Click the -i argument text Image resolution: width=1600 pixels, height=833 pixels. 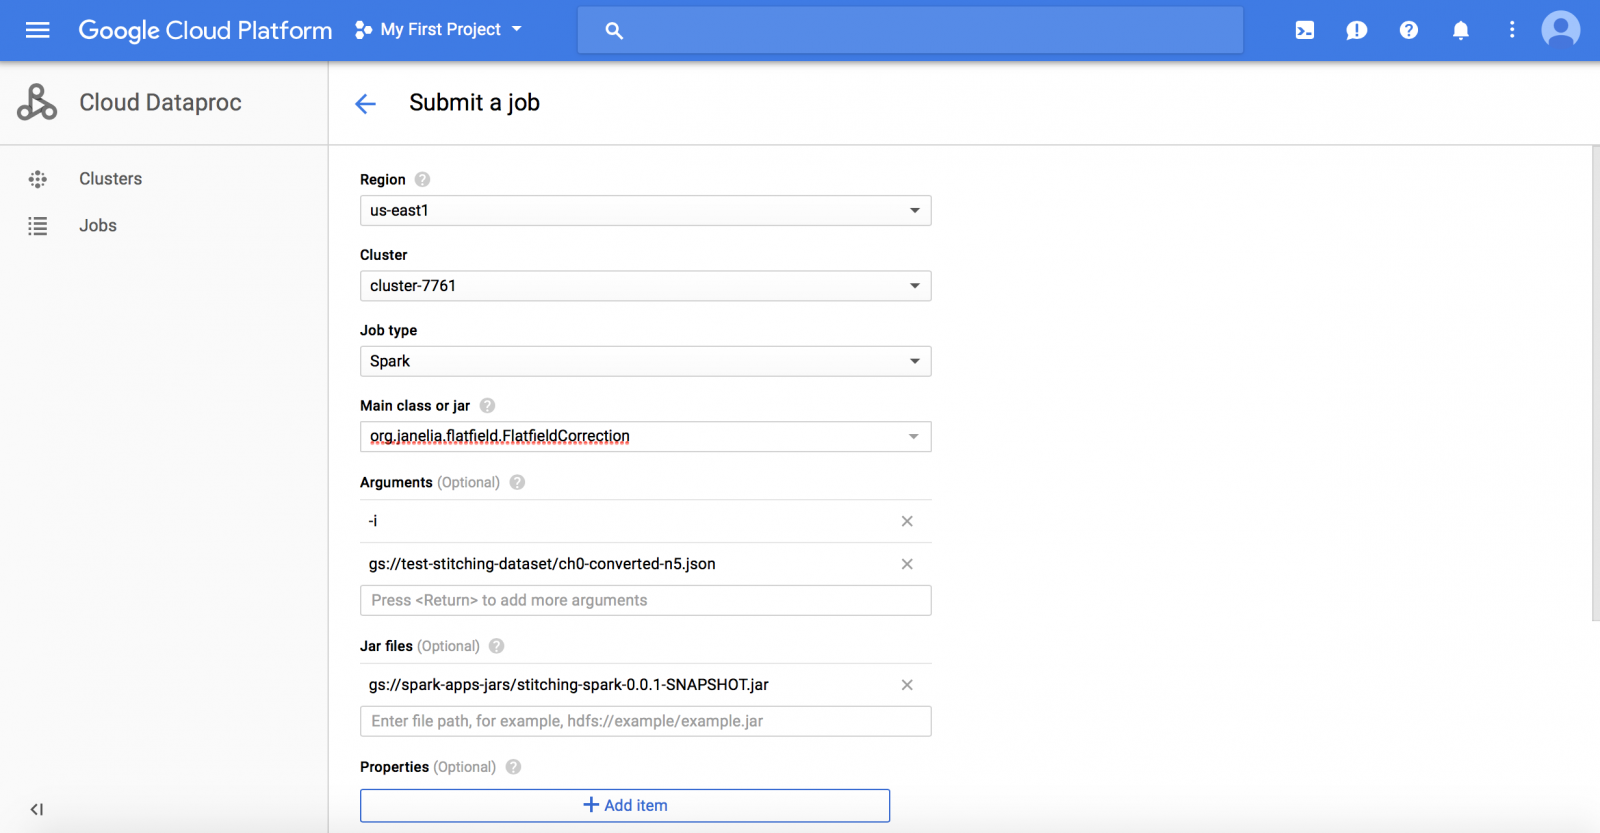[x=373, y=521]
